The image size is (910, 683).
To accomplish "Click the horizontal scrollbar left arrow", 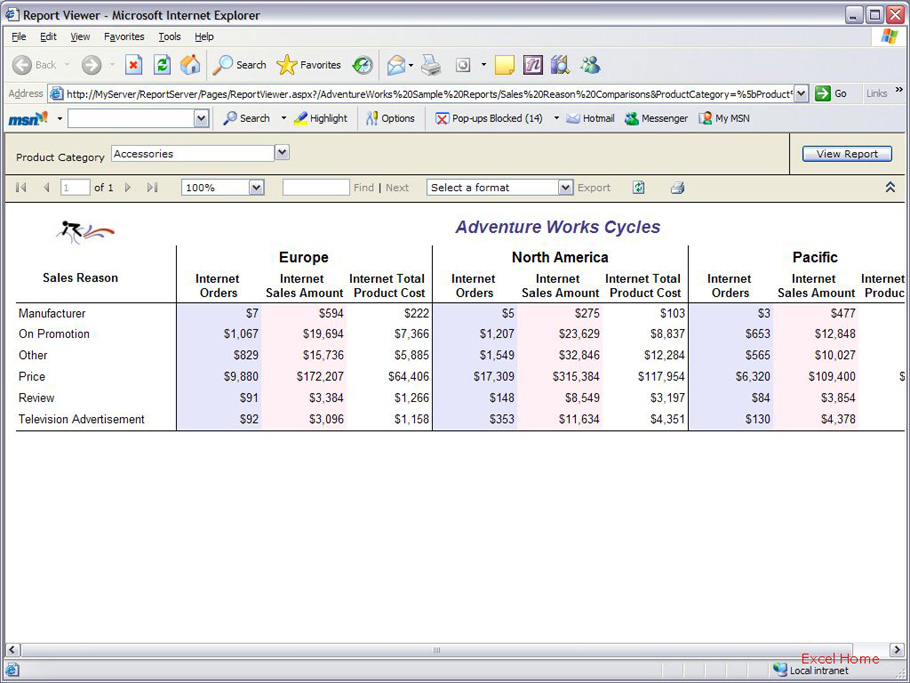I will click(x=12, y=649).
